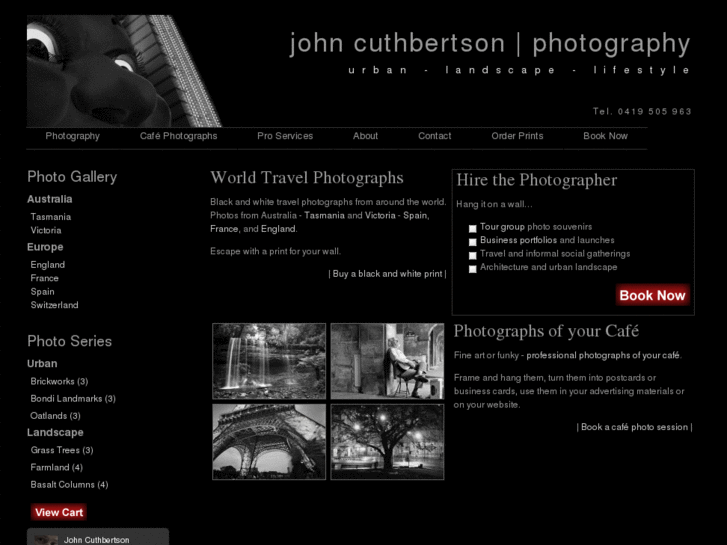Open Bondi Landmarks (3) series
727x545 pixels.
(x=73, y=398)
